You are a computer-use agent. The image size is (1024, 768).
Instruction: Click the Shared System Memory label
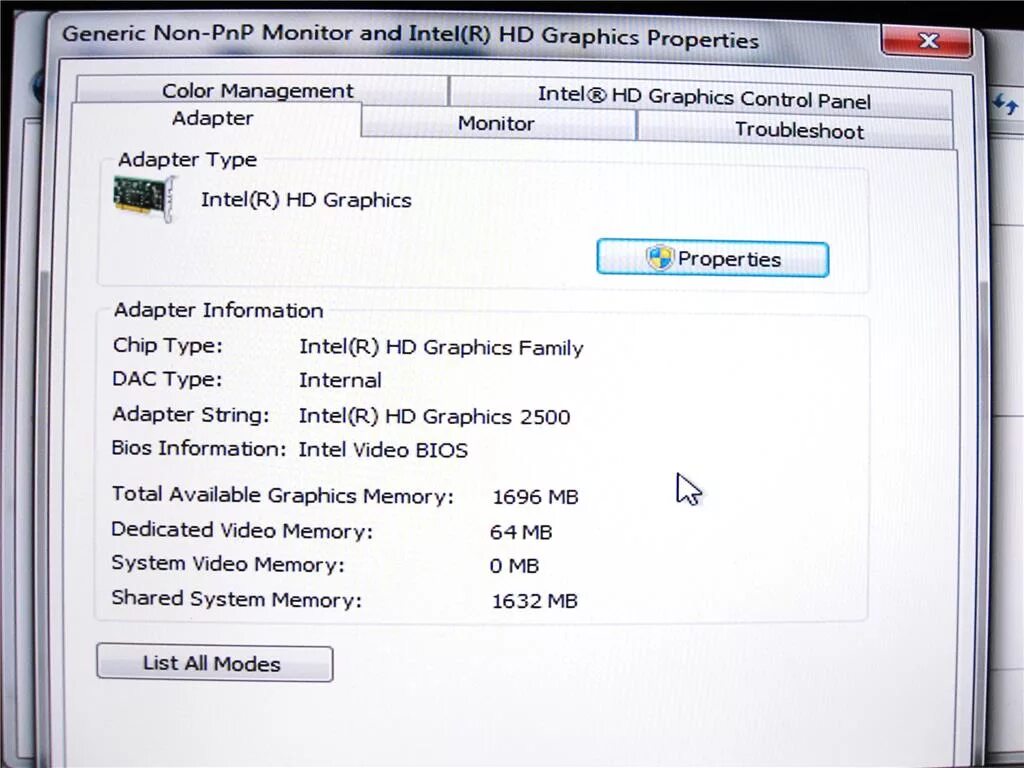click(x=236, y=599)
